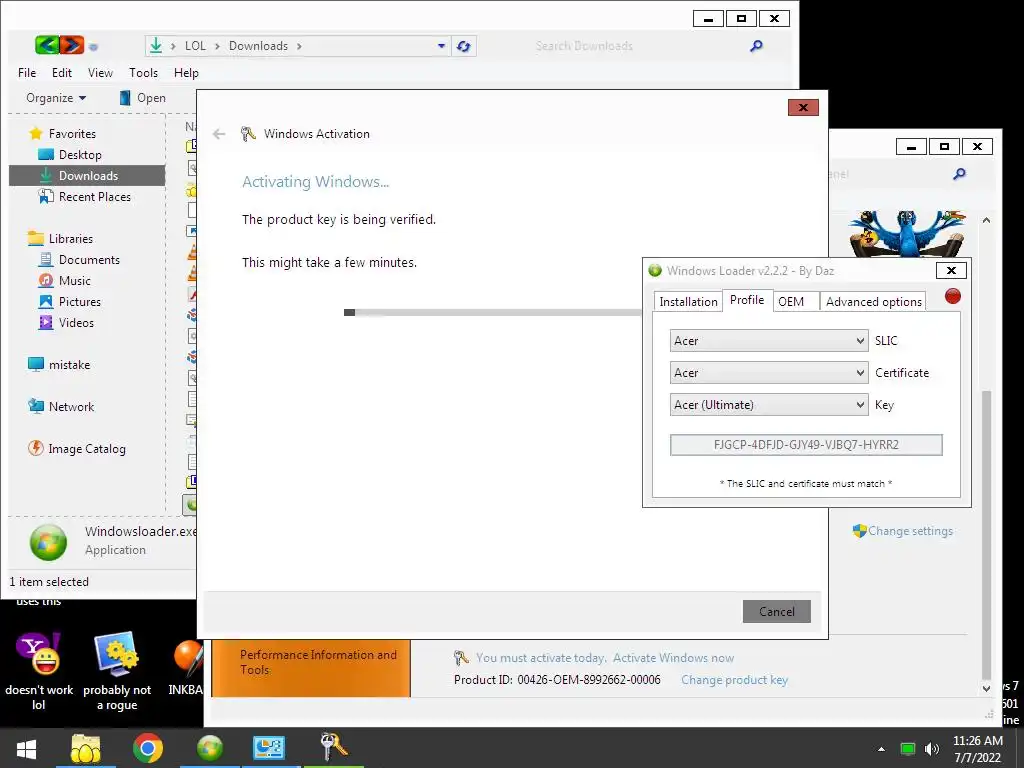
Task: Open the Tools menu
Action: pos(143,72)
